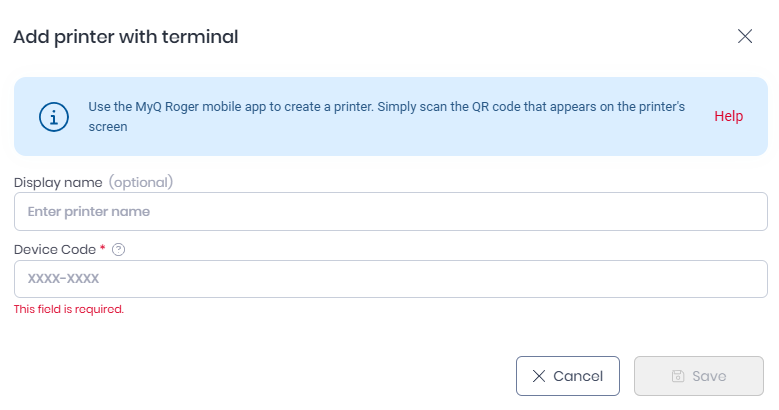Close the Add printer dialog with X
The image size is (779, 410).
[745, 36]
